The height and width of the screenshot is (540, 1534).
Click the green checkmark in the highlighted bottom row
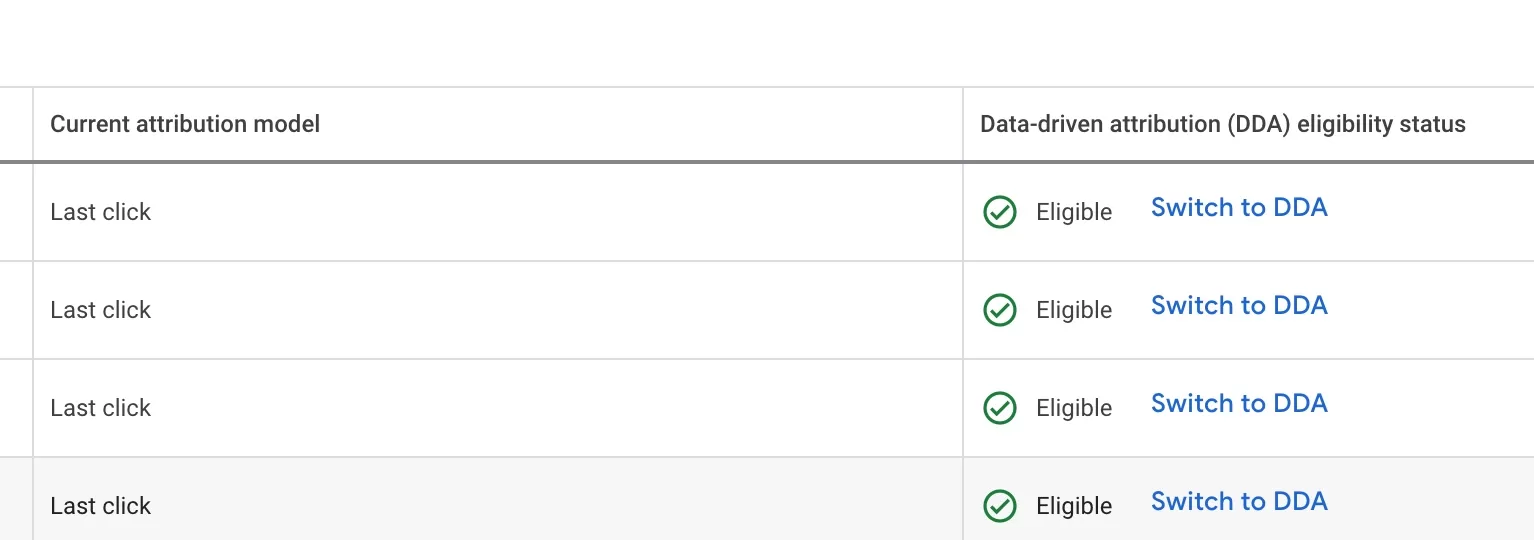[999, 506]
